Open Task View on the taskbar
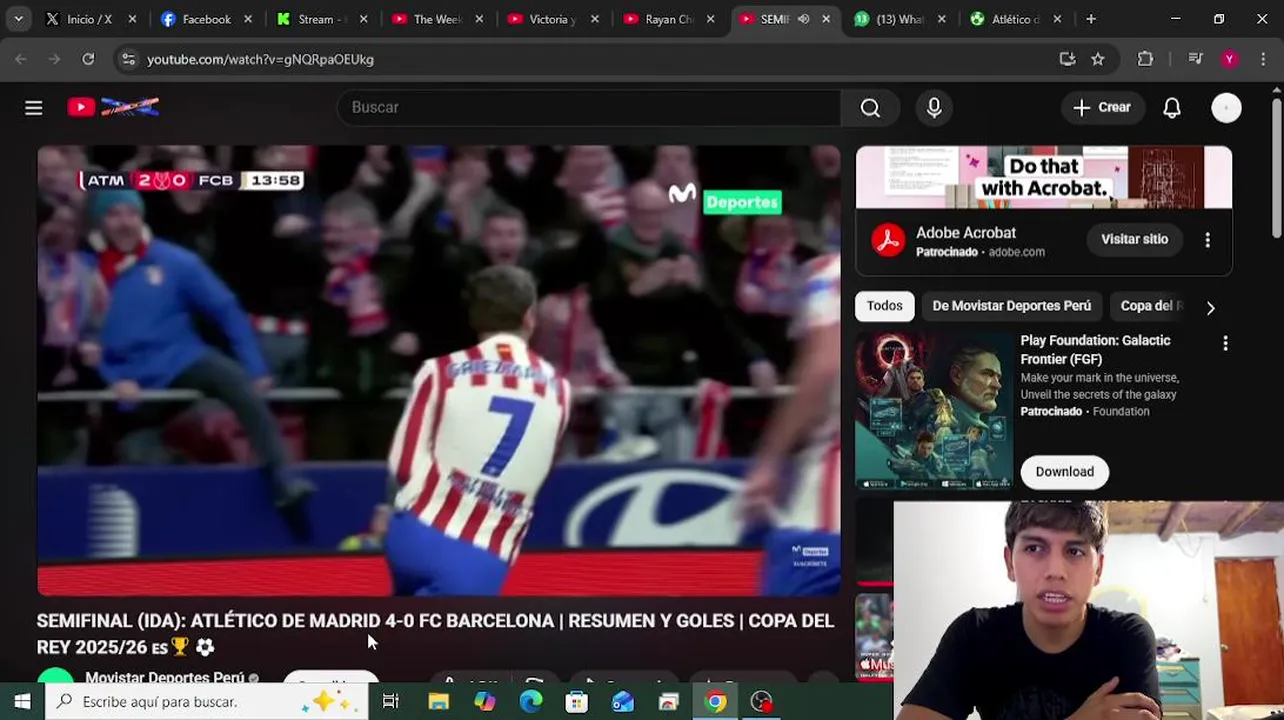 390,702
